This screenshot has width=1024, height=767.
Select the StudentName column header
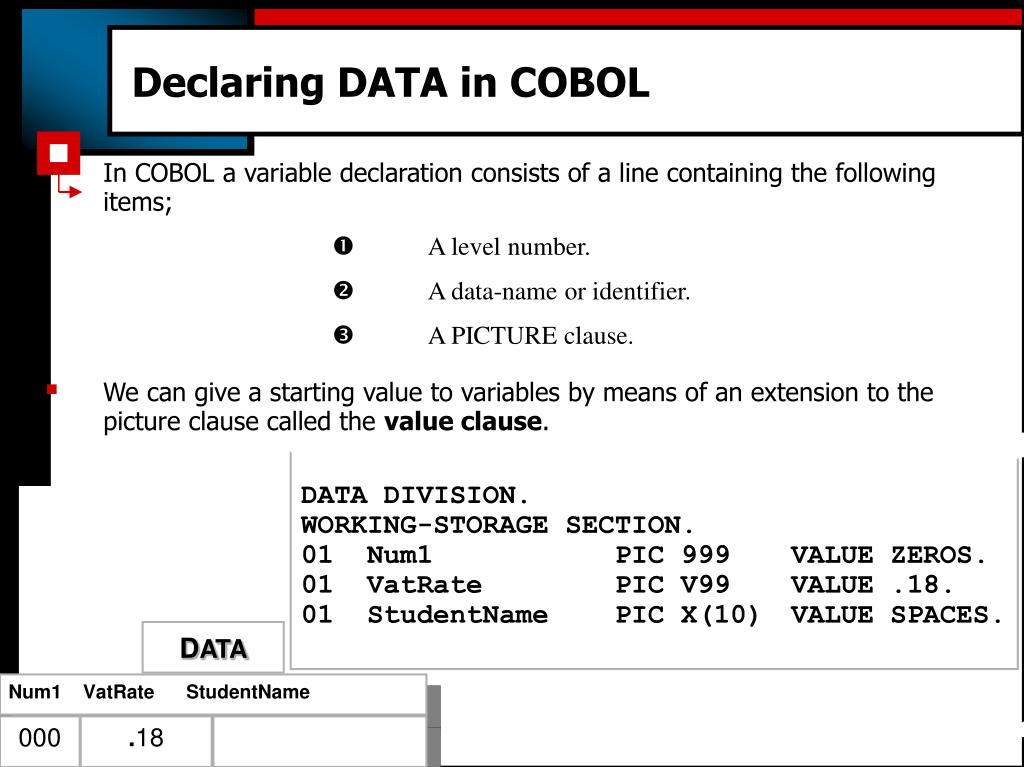tap(248, 692)
